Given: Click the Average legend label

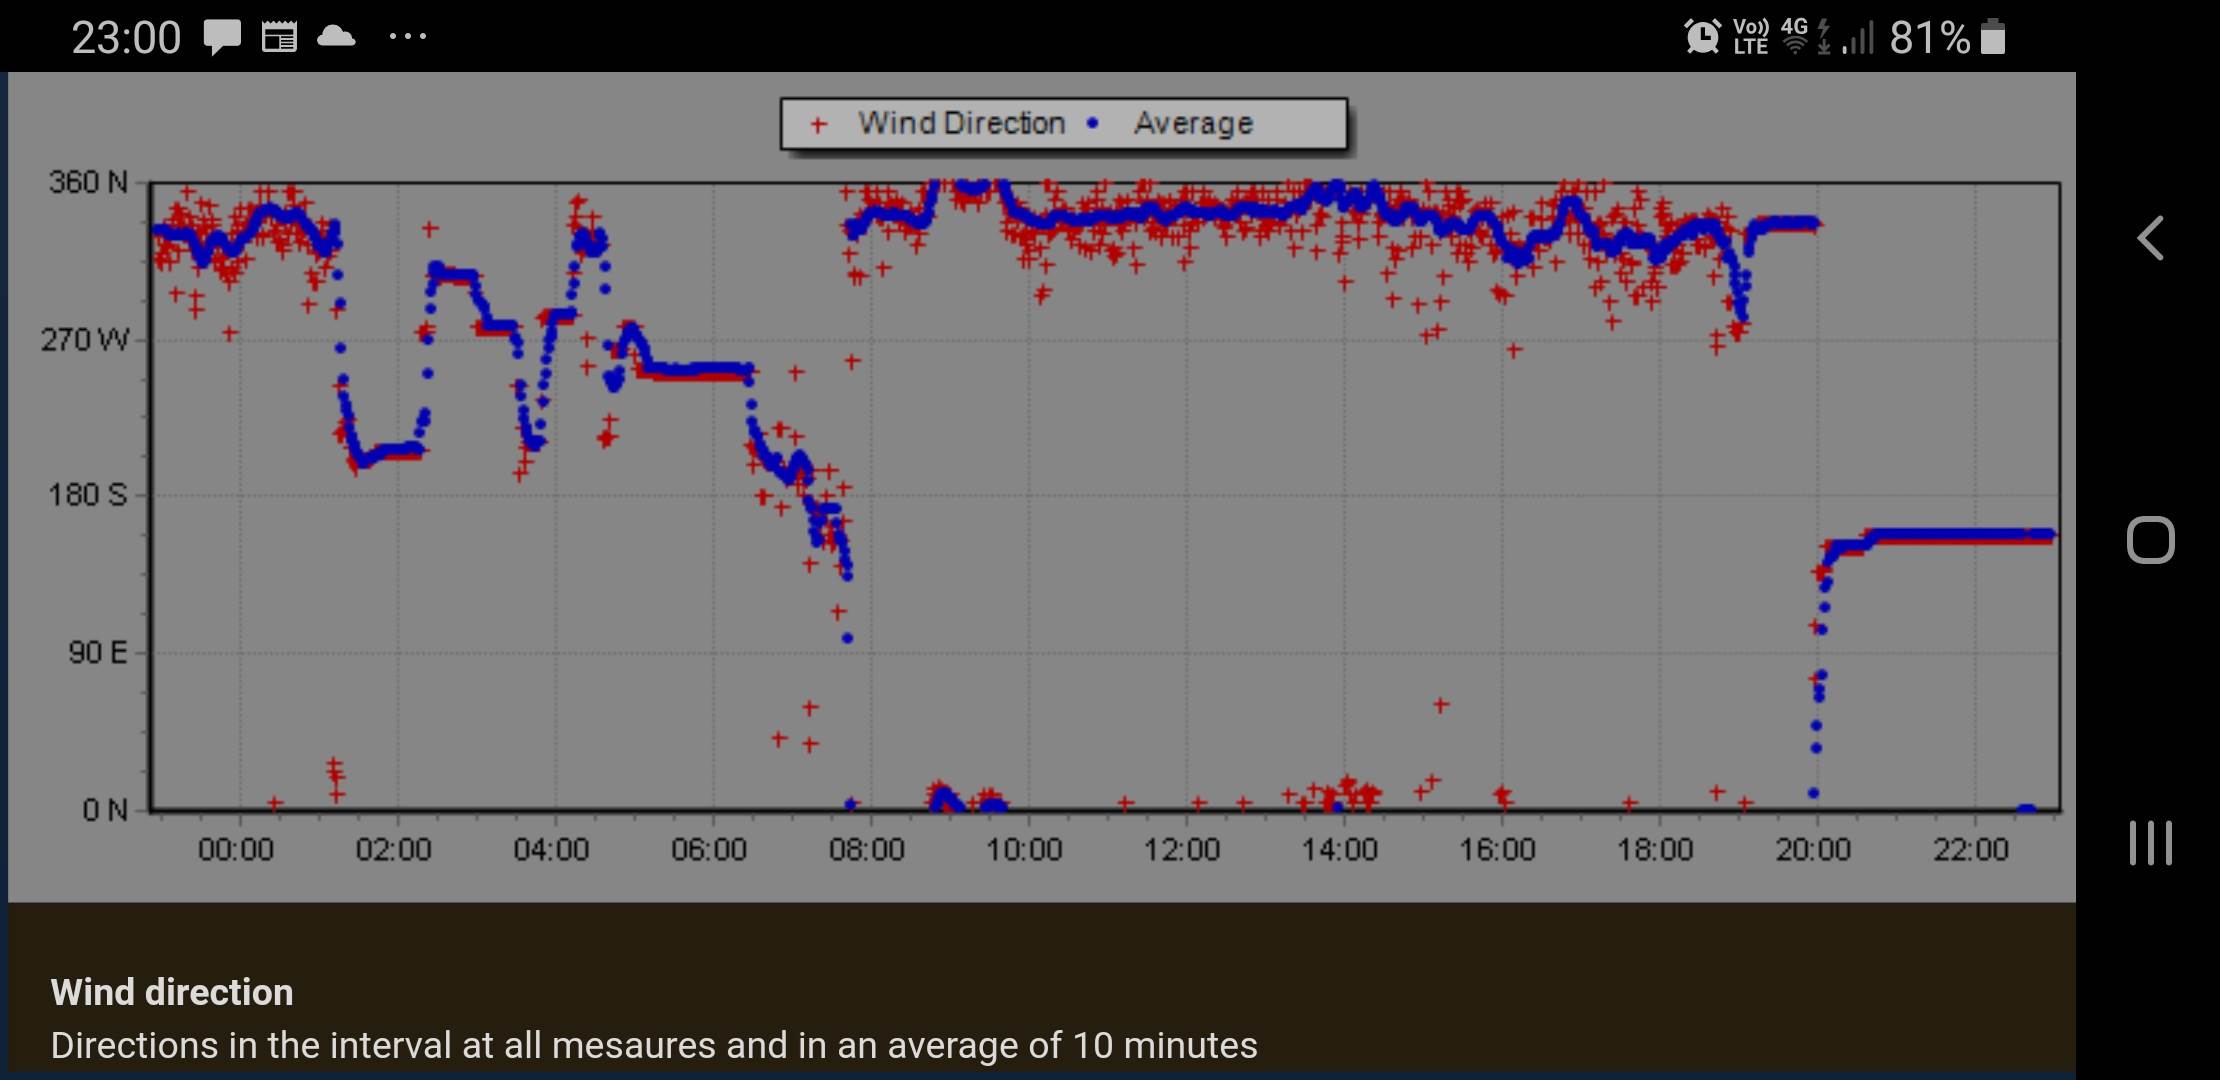Looking at the screenshot, I should (x=1193, y=123).
